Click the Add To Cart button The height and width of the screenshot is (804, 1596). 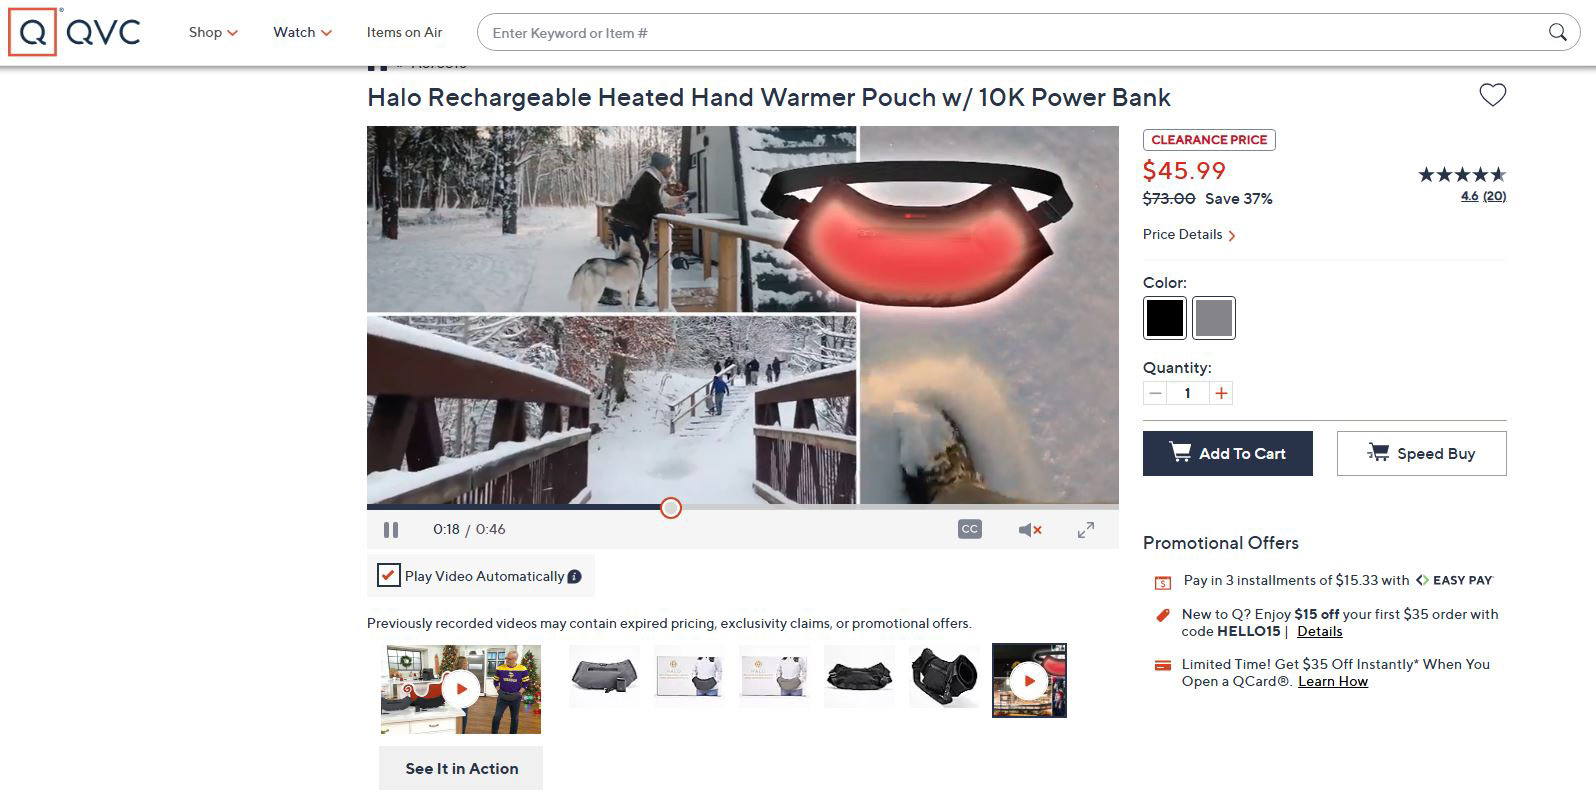(1228, 454)
